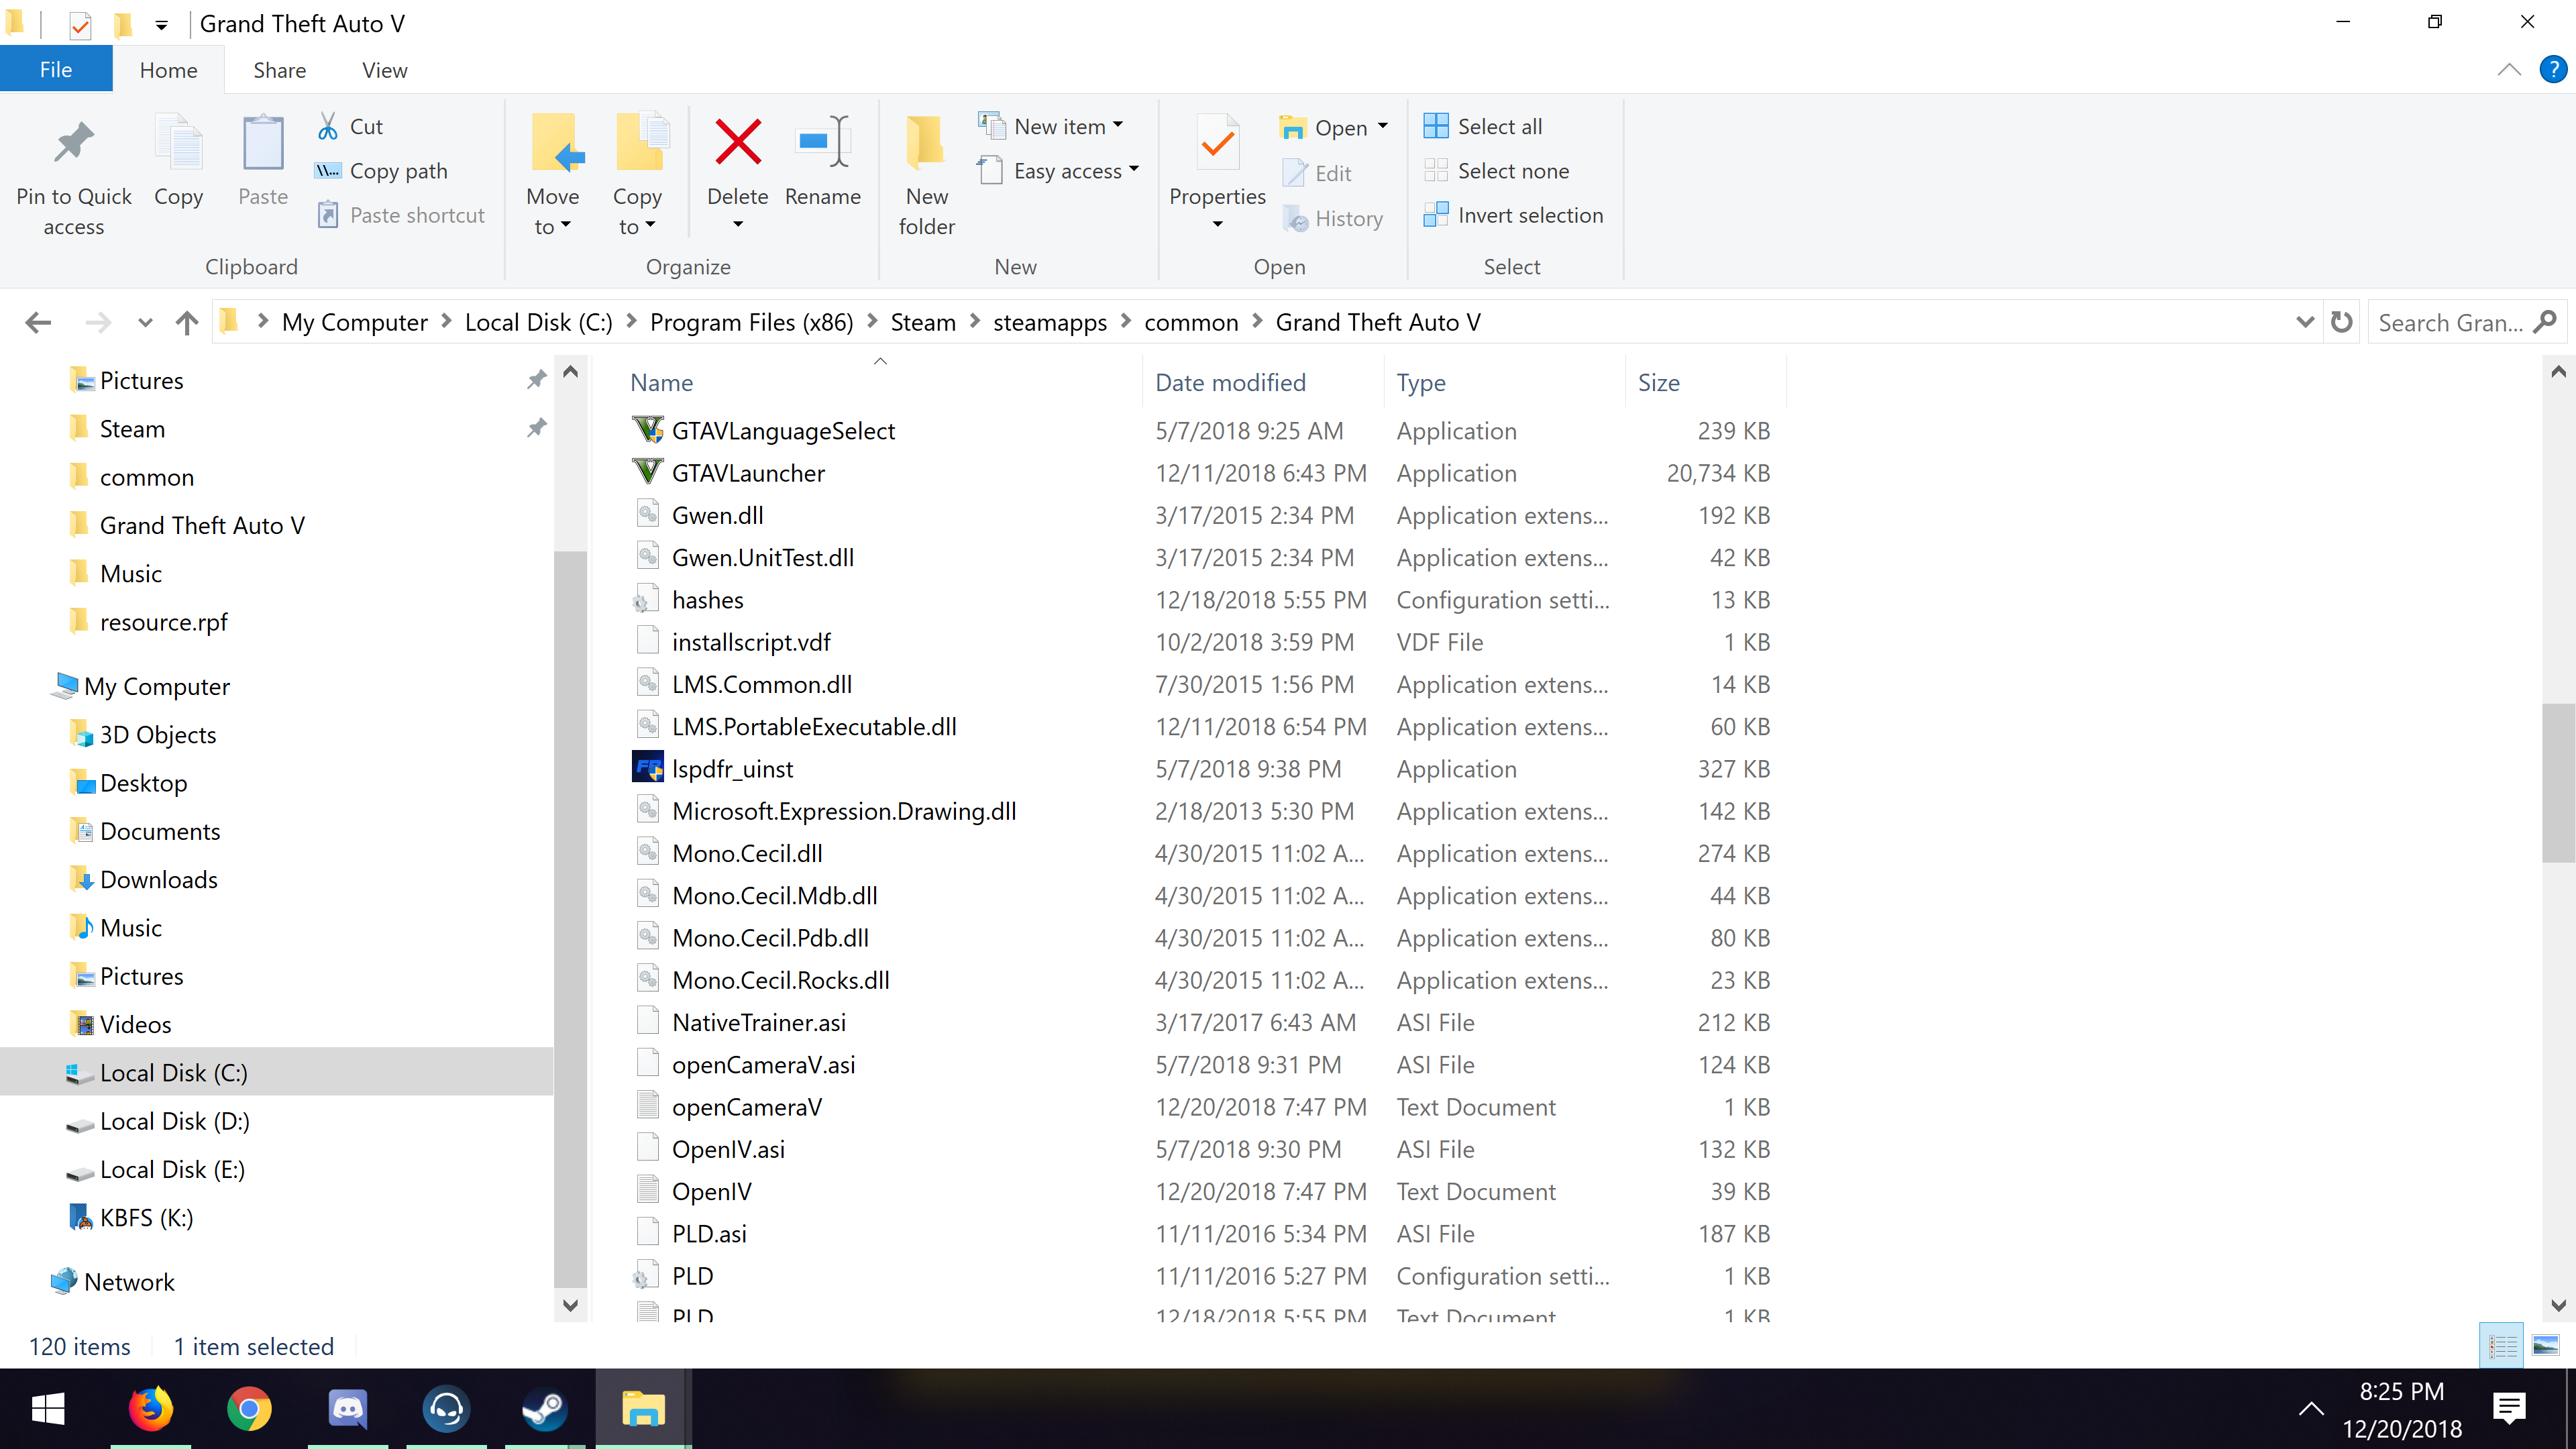
Task: Click the file list vertical scrollbar thumb
Action: tap(2558, 783)
